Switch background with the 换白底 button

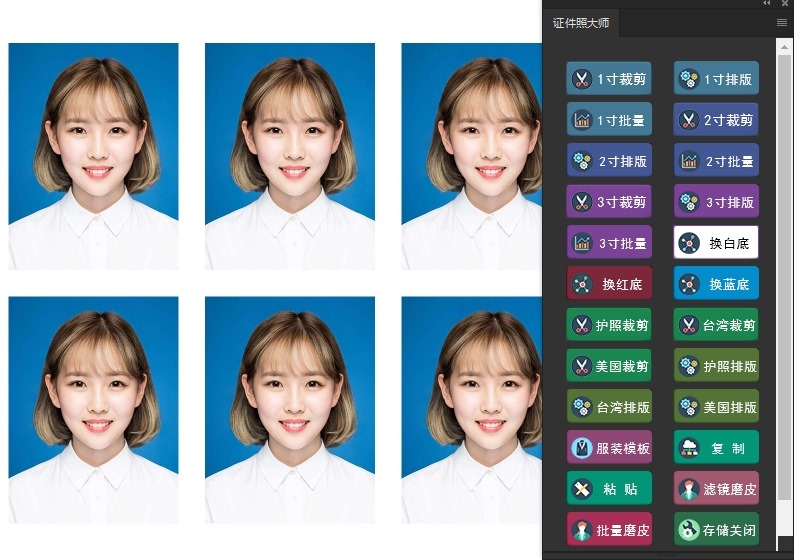pyautogui.click(x=716, y=243)
